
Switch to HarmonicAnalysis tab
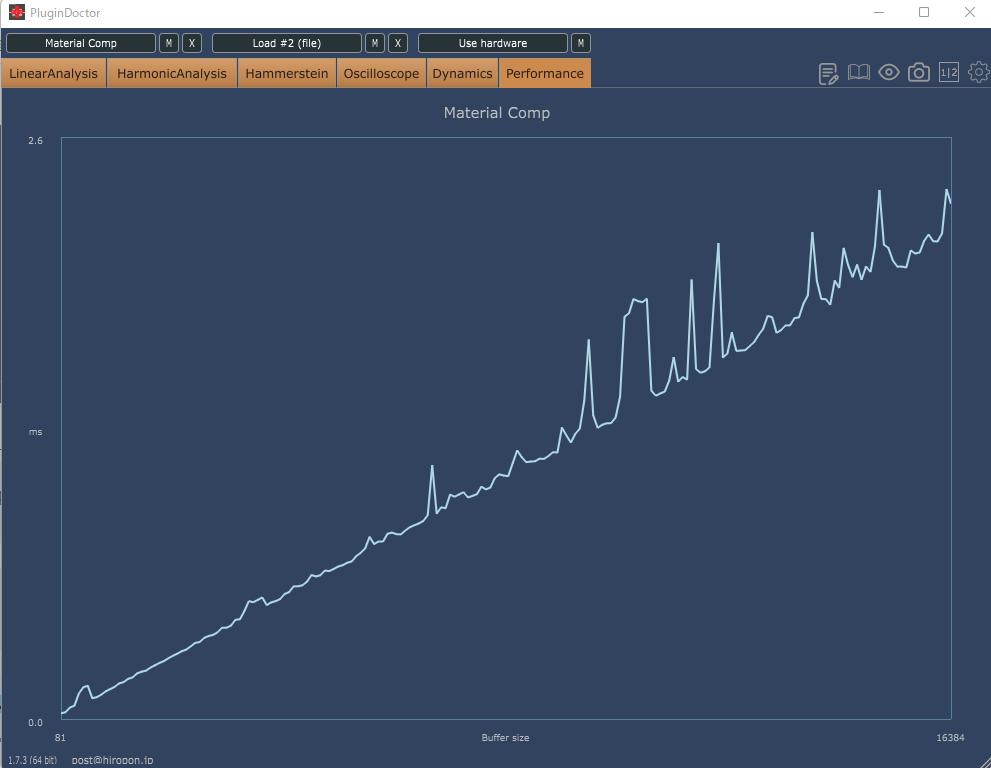tap(172, 73)
